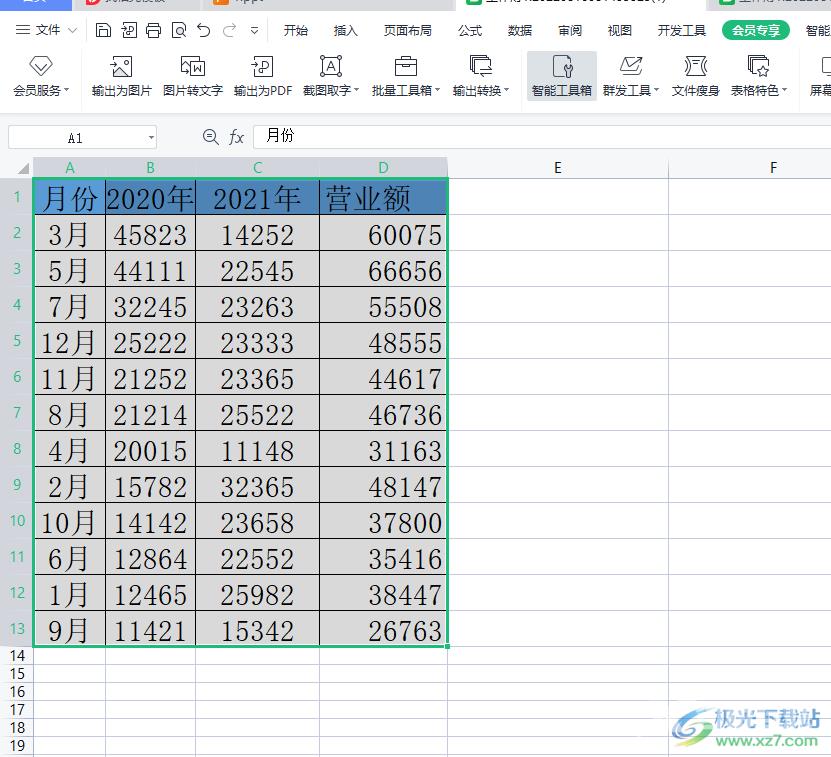The image size is (831, 757).
Task: Expand the quick access toolbar dropdown
Action: (254, 31)
